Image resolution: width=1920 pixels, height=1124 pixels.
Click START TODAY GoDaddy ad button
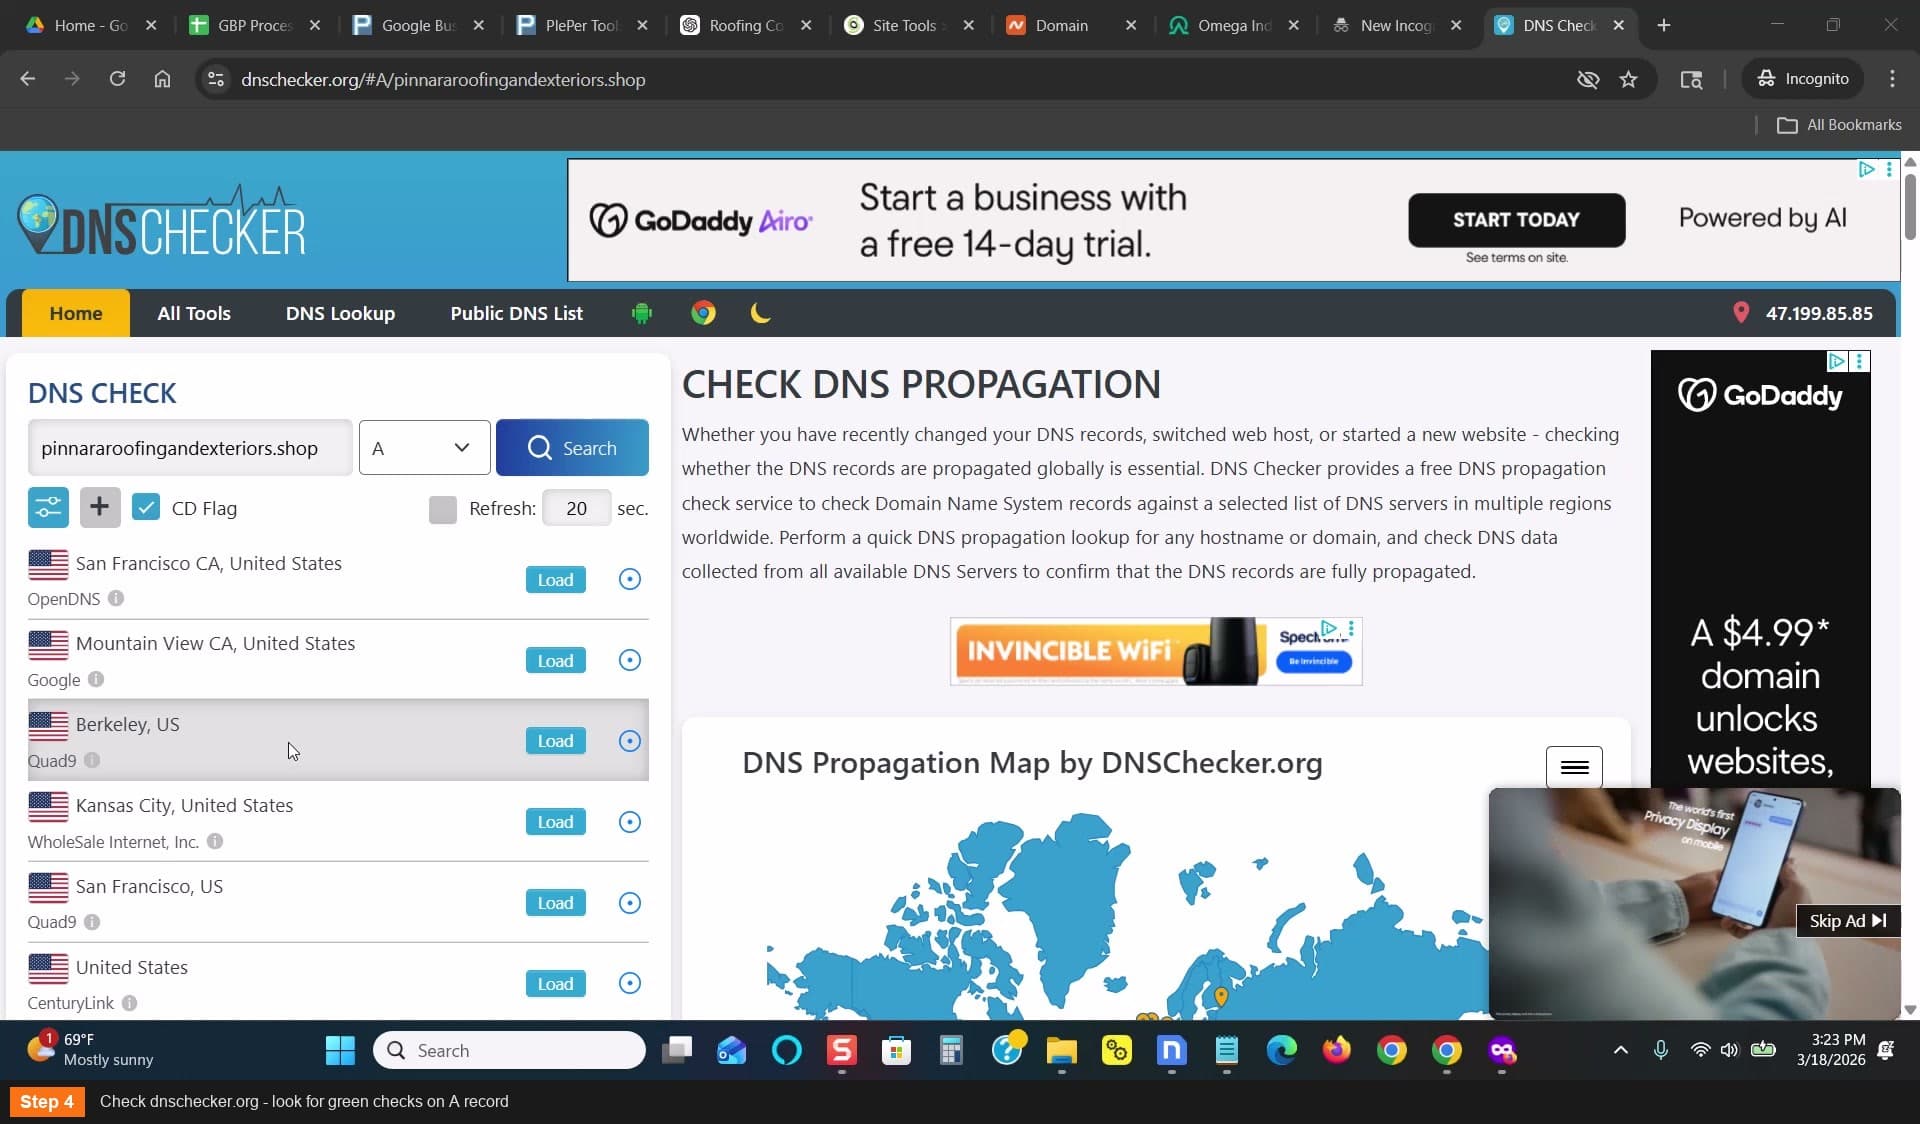pyautogui.click(x=1516, y=220)
